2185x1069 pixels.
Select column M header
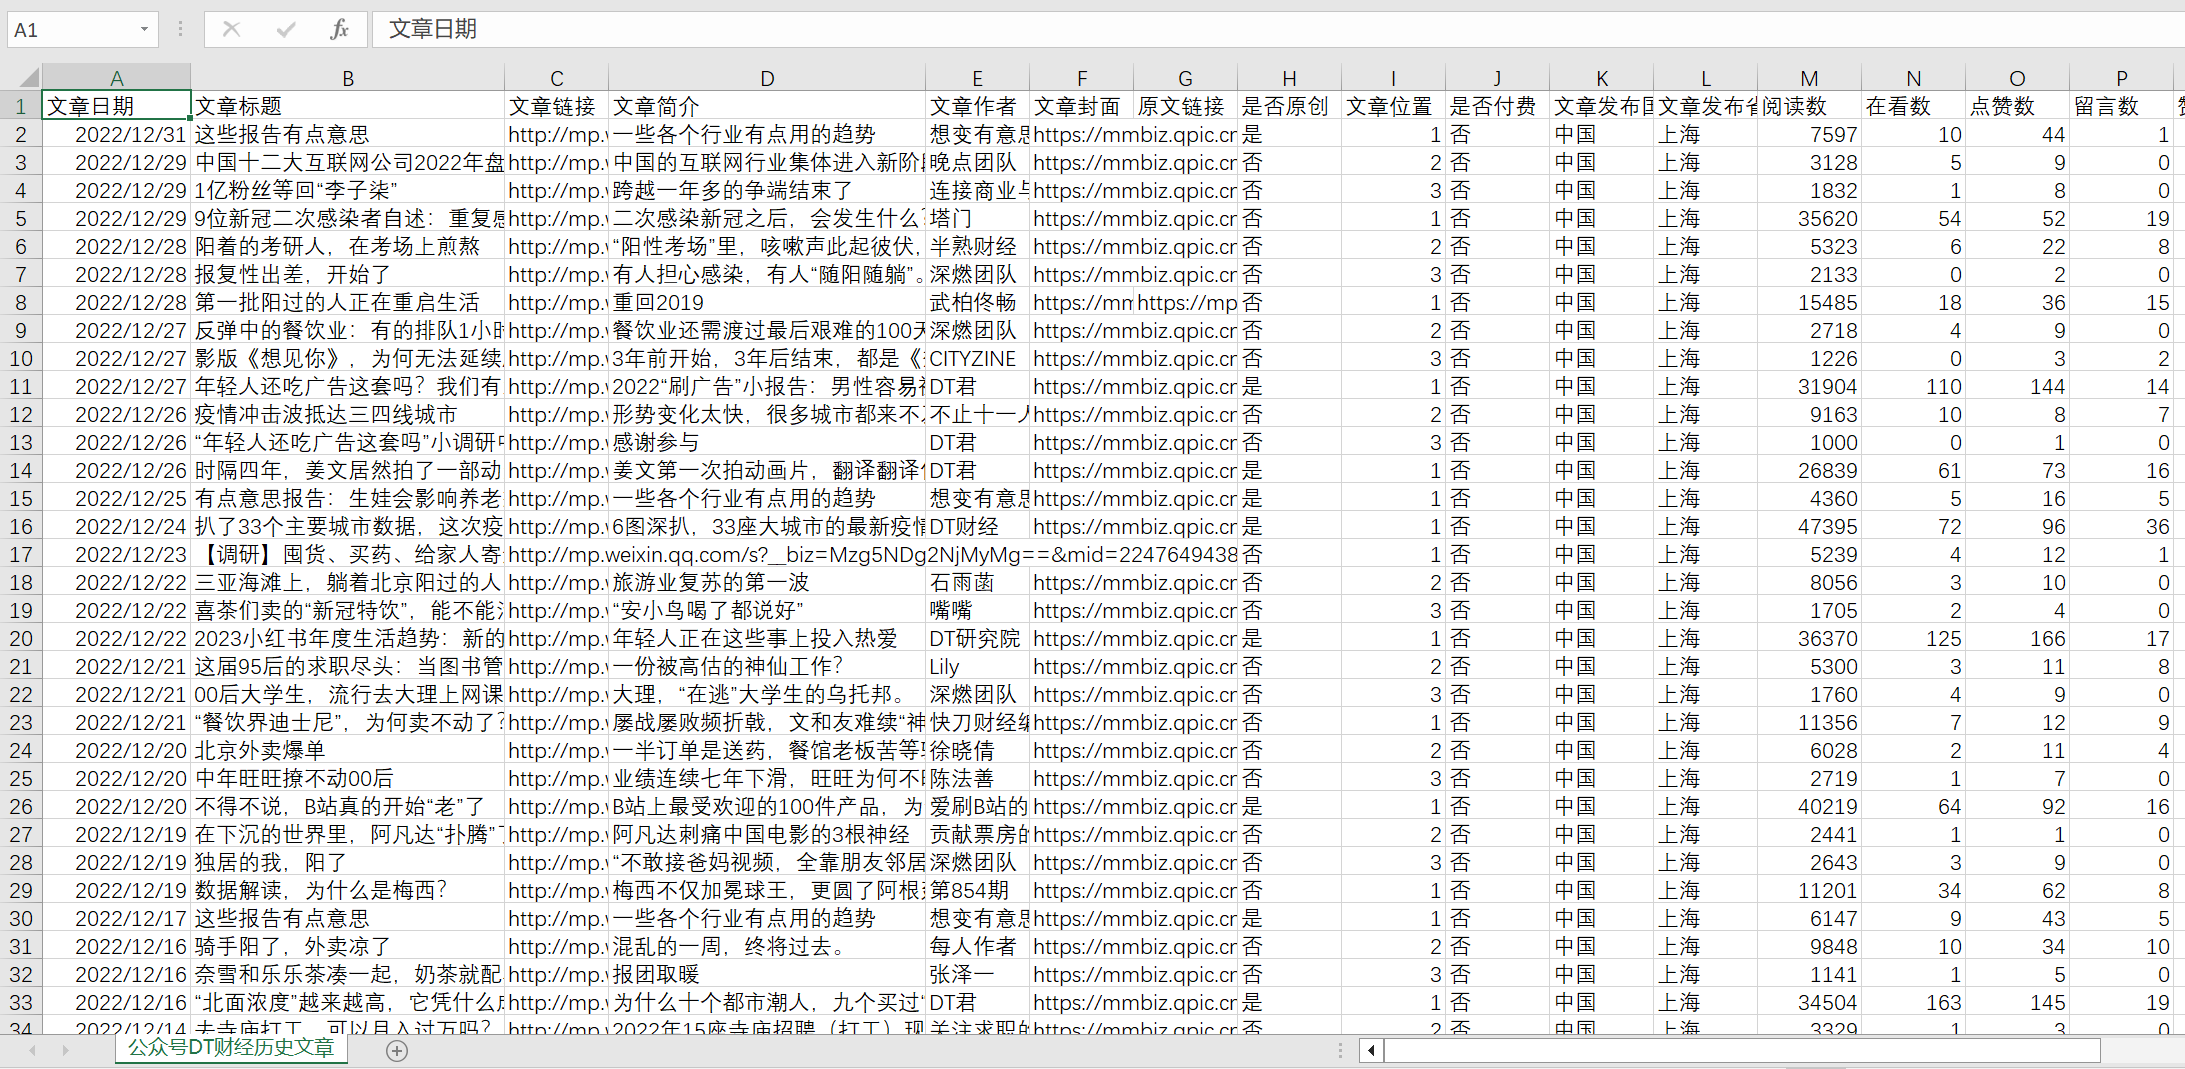[x=1809, y=78]
